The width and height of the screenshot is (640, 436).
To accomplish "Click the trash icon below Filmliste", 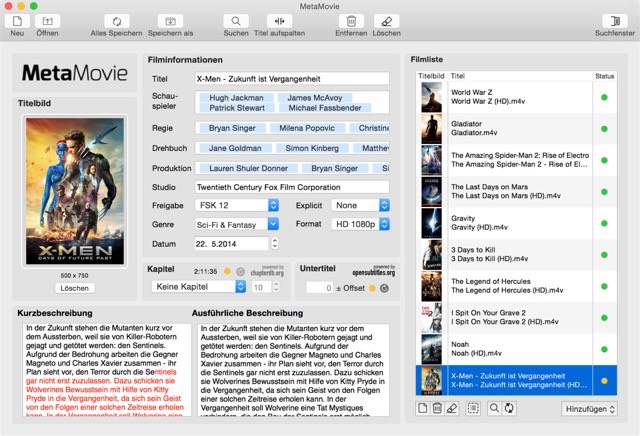I will click(x=437, y=408).
